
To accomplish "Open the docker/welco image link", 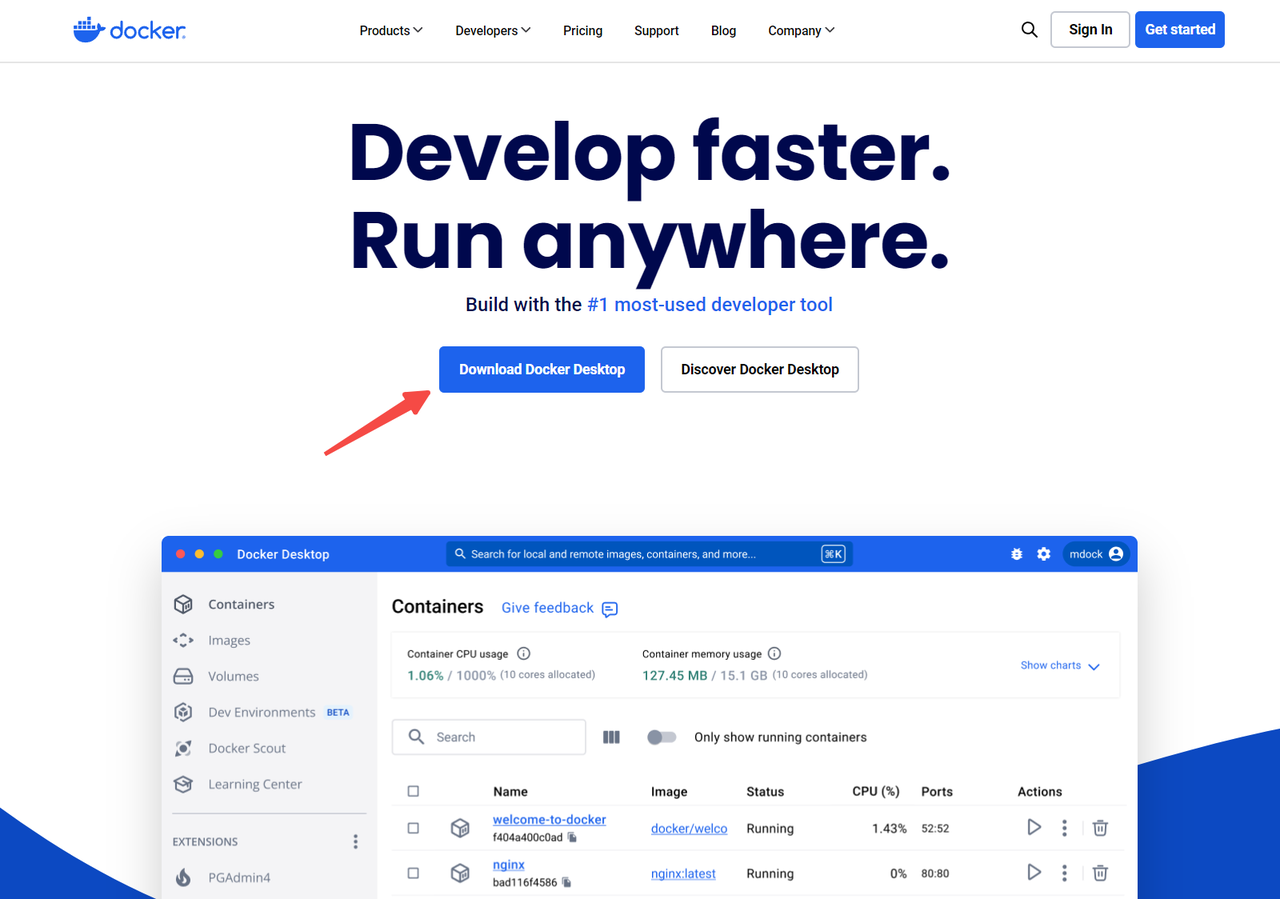I will click(x=689, y=829).
